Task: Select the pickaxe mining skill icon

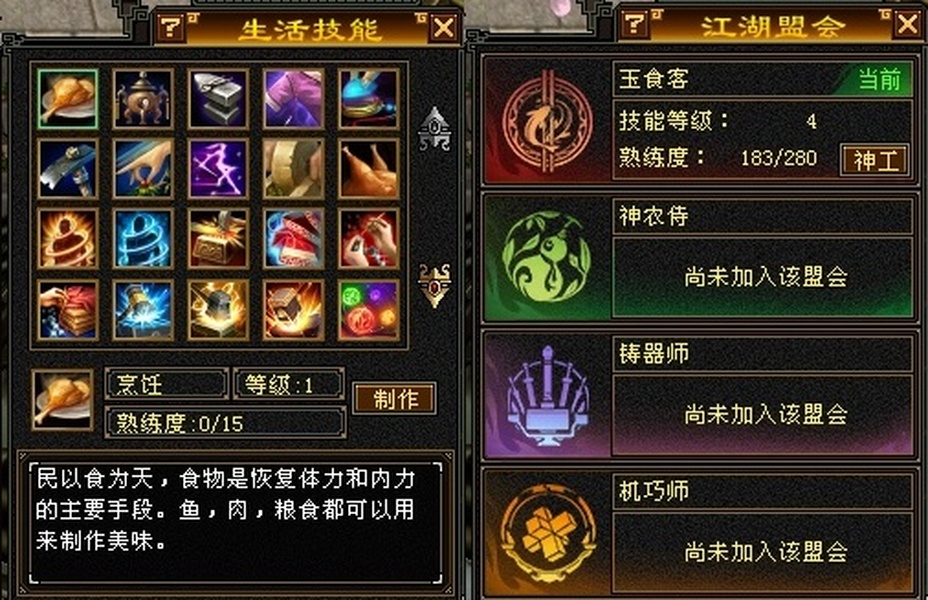Action: click(x=67, y=169)
